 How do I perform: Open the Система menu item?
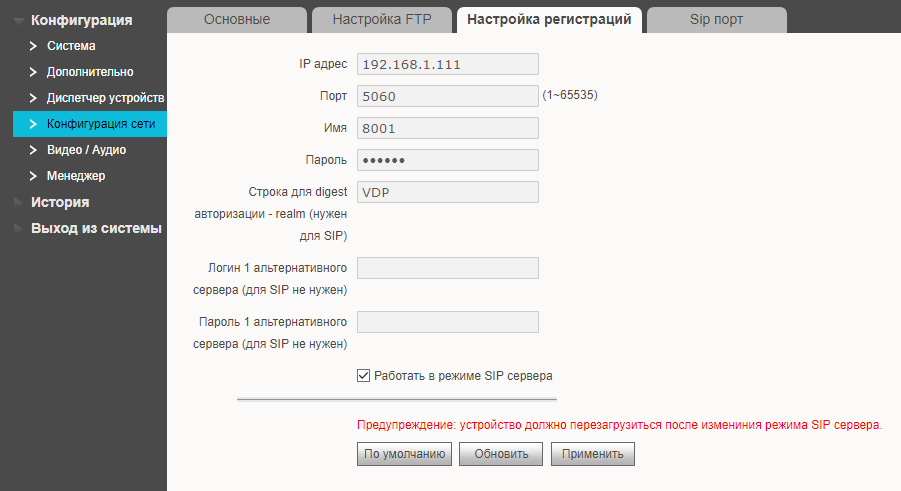(71, 46)
